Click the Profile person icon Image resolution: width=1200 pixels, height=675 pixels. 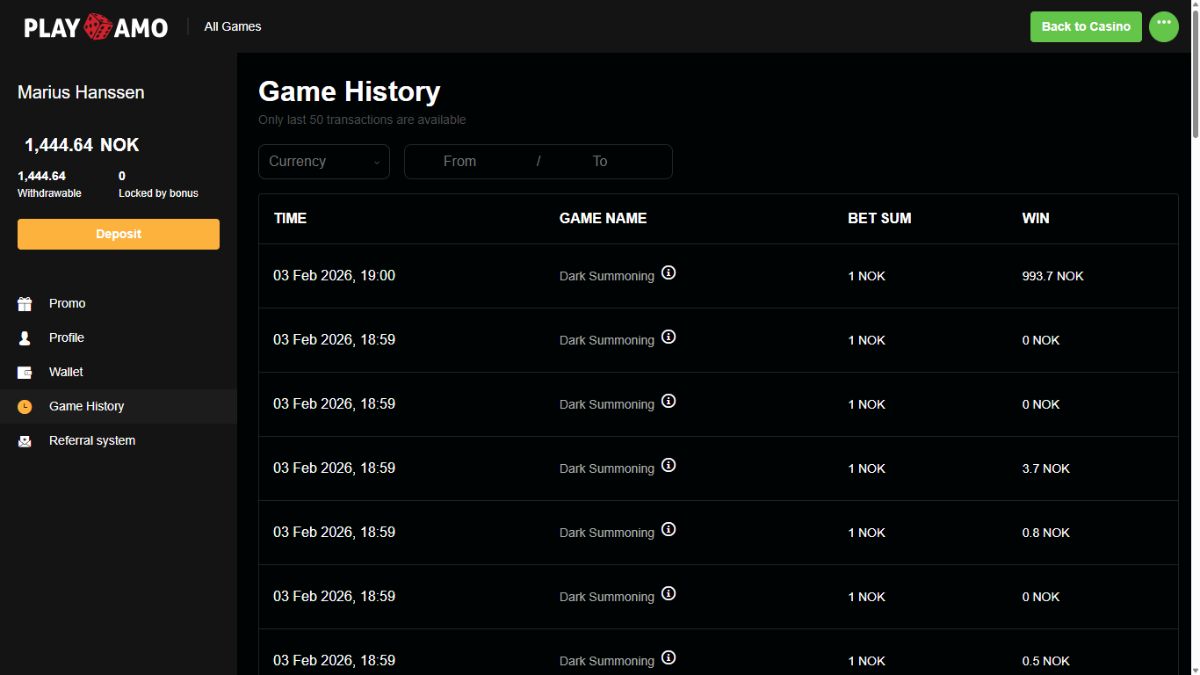25,338
